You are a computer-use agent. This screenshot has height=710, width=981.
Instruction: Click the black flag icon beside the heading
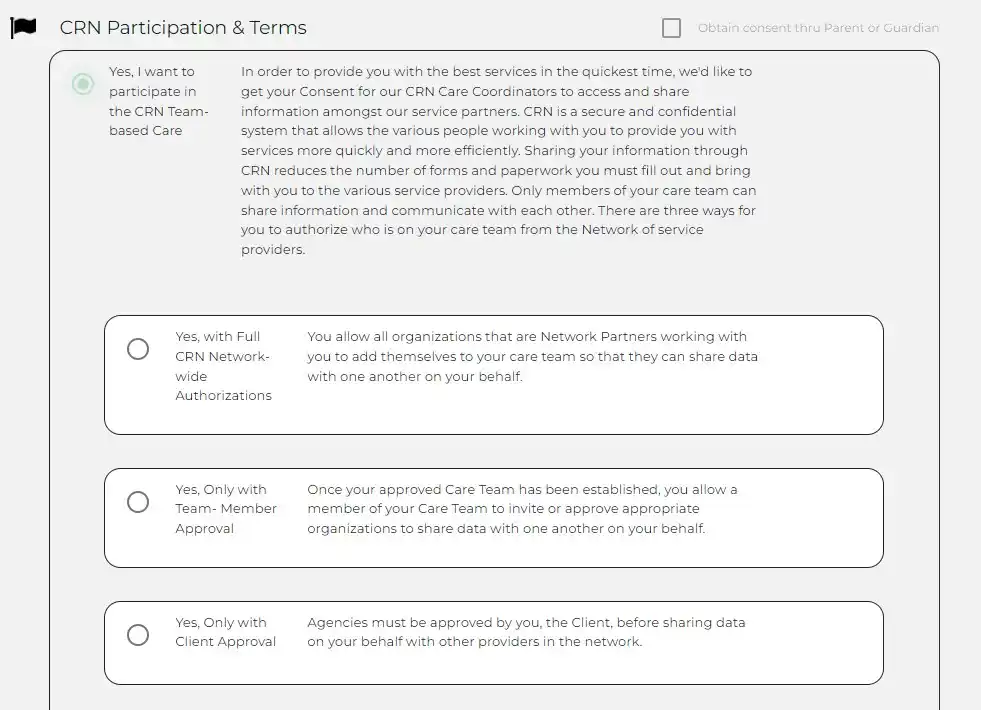(x=23, y=27)
